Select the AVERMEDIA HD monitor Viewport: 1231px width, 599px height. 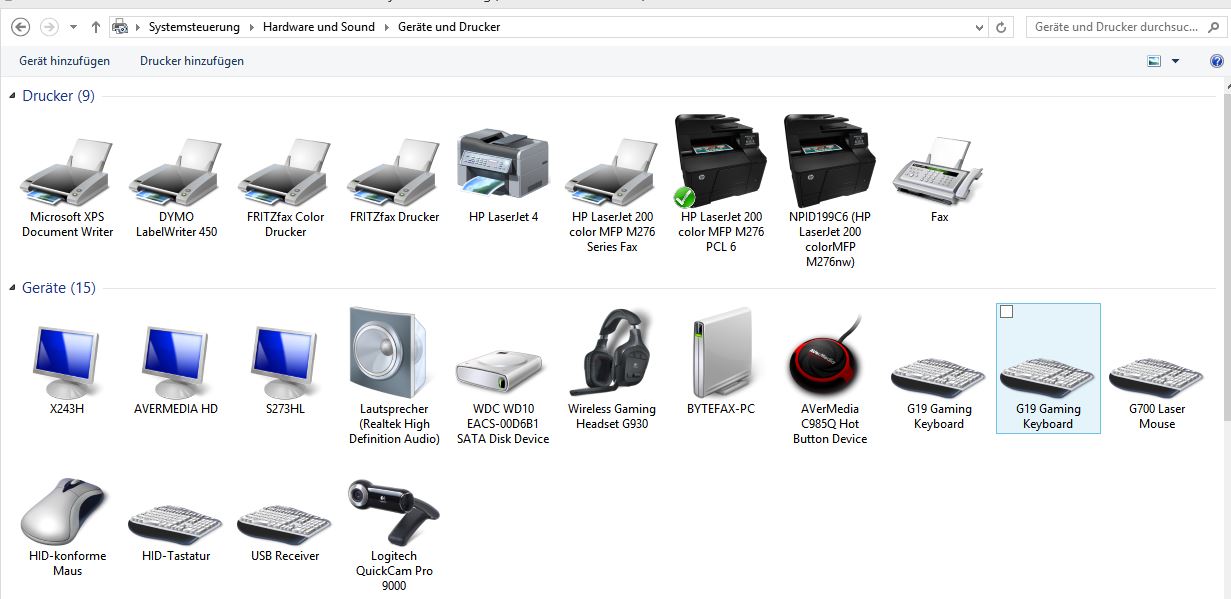[176, 370]
